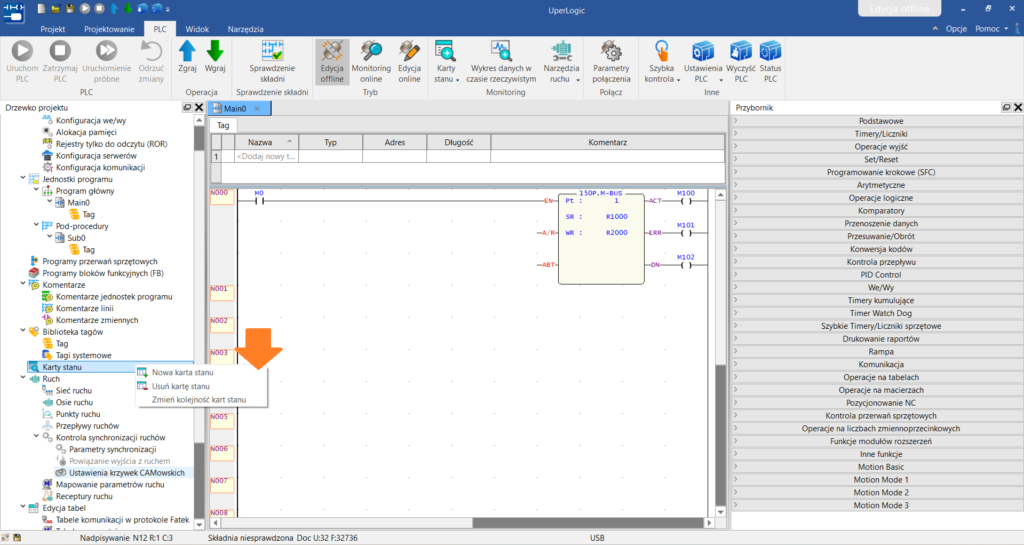Open the Widok ribbon tab
The image size is (1024, 545).
click(x=197, y=29)
